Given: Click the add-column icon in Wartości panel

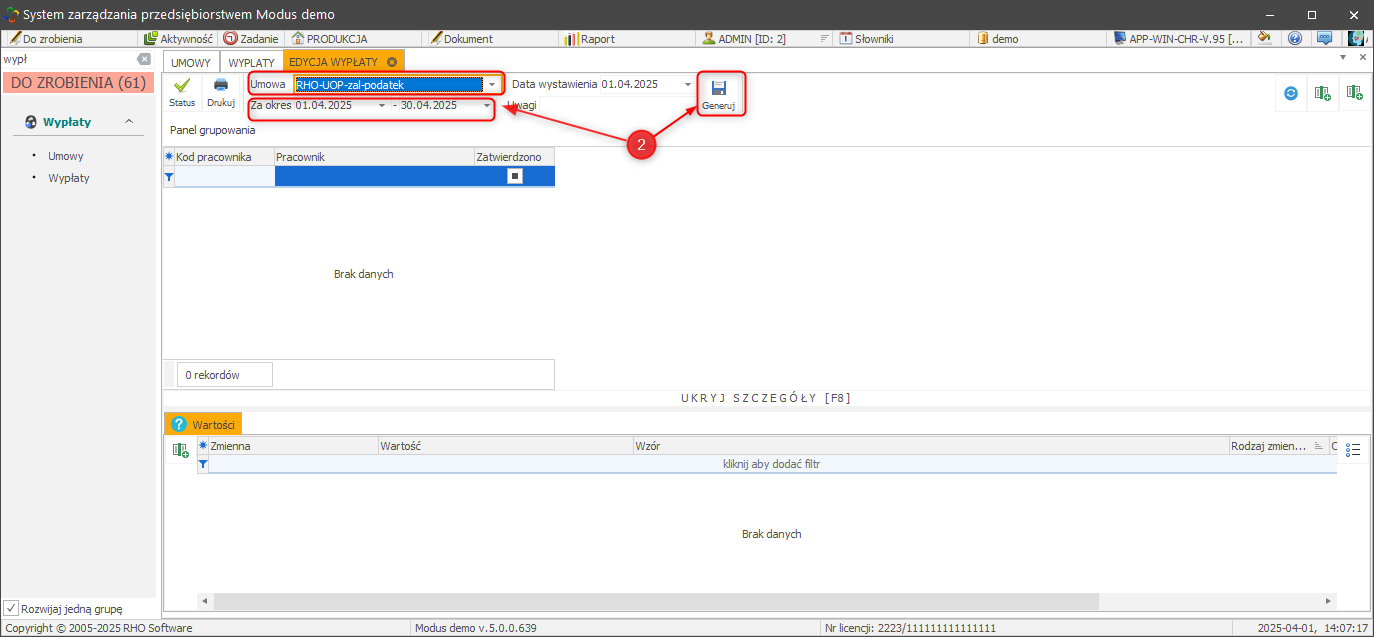Looking at the screenshot, I should point(180,450).
